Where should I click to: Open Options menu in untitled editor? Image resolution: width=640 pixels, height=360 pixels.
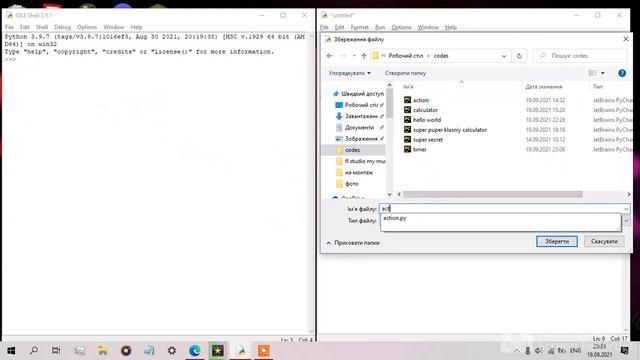[x=401, y=27]
